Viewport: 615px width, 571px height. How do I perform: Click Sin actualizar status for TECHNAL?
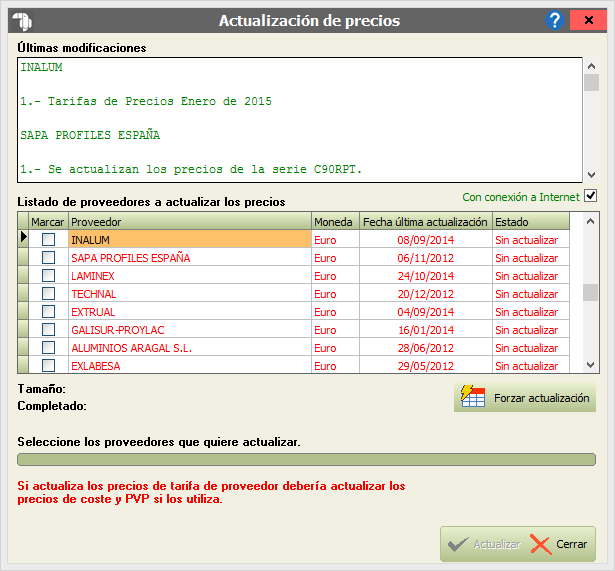click(531, 294)
